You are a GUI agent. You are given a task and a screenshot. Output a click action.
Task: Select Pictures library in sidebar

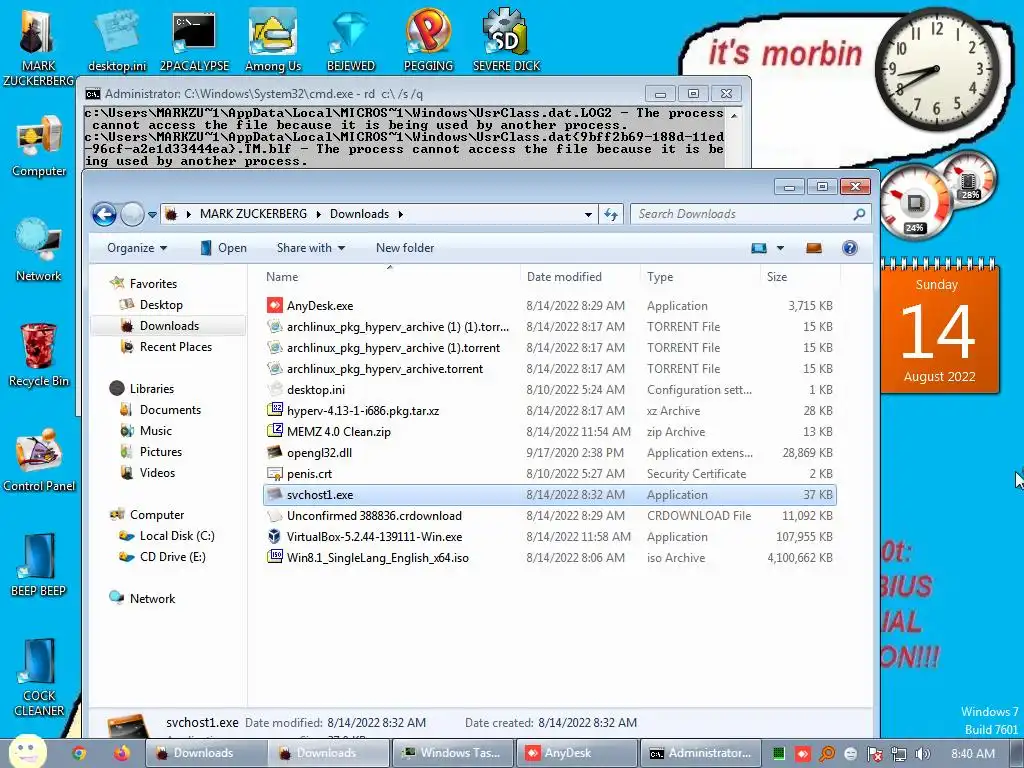pos(161,451)
